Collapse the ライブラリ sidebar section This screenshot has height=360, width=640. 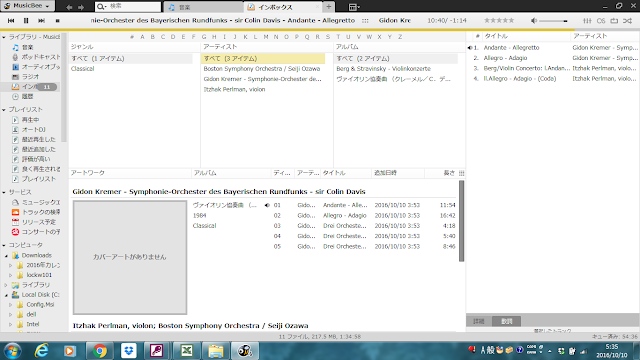[x=4, y=37]
